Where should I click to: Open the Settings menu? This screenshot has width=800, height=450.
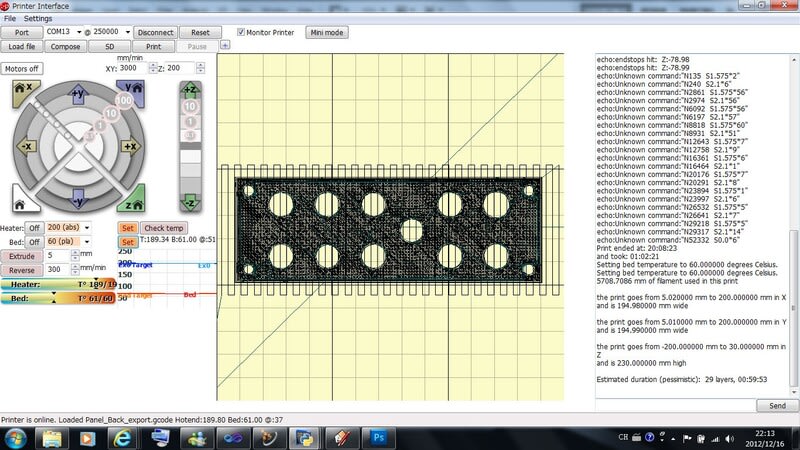click(x=38, y=18)
